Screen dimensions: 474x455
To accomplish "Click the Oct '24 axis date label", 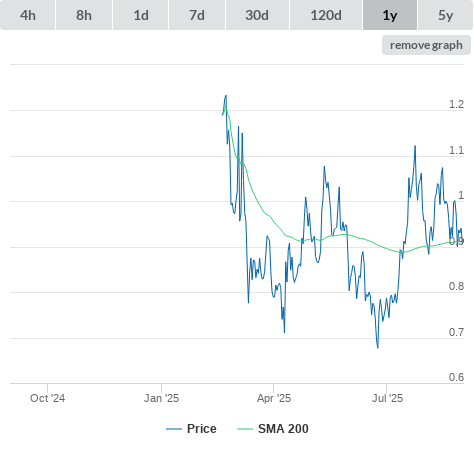I will pyautogui.click(x=47, y=398).
